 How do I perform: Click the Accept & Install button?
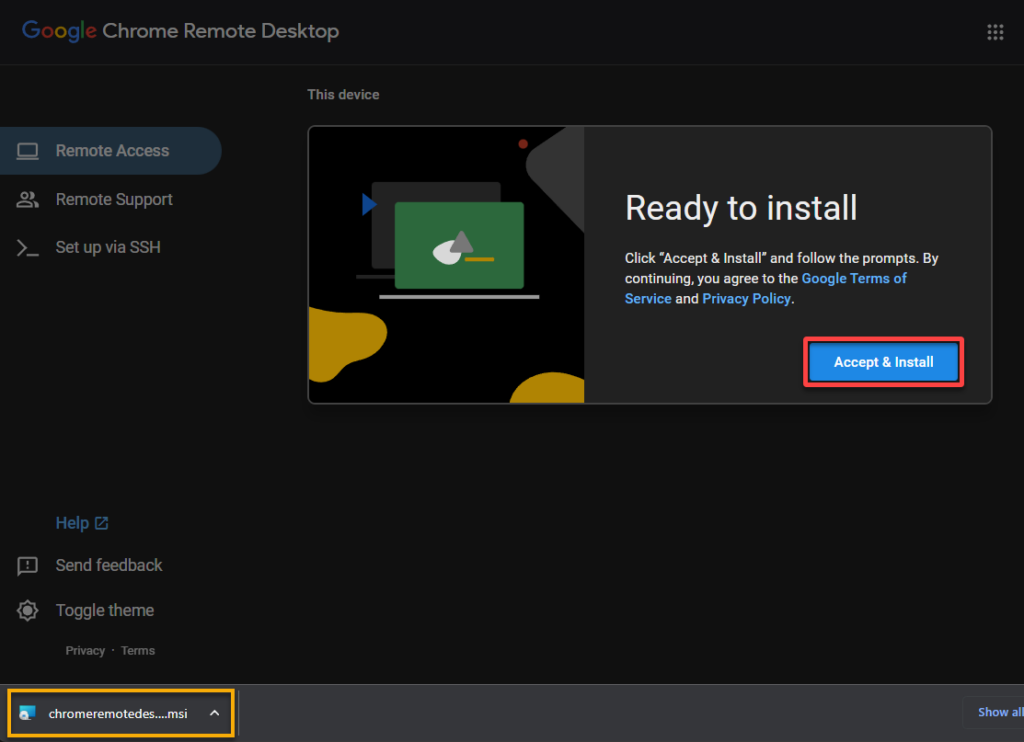point(883,361)
